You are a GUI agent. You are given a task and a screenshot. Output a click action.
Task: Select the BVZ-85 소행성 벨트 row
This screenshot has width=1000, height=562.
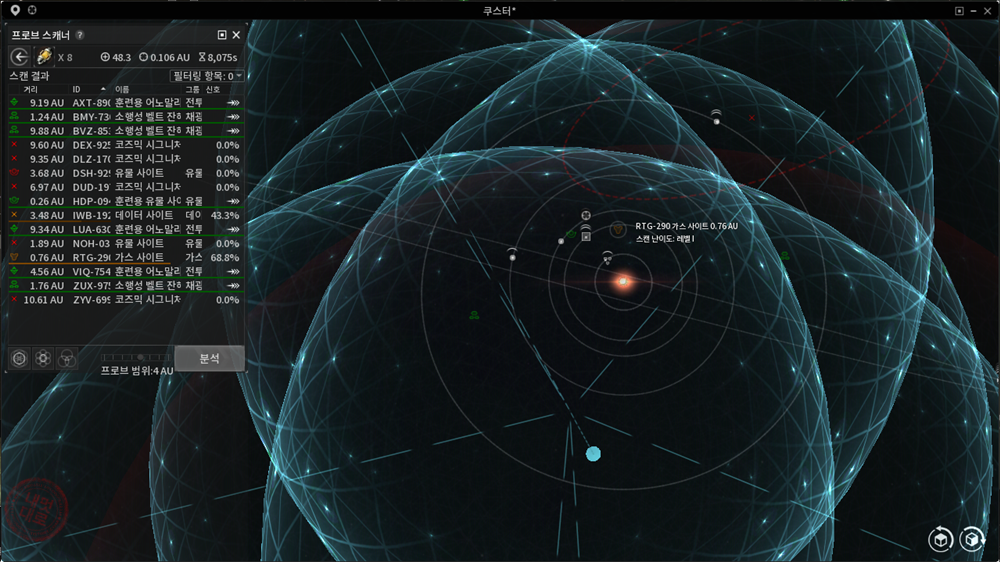coord(126,131)
